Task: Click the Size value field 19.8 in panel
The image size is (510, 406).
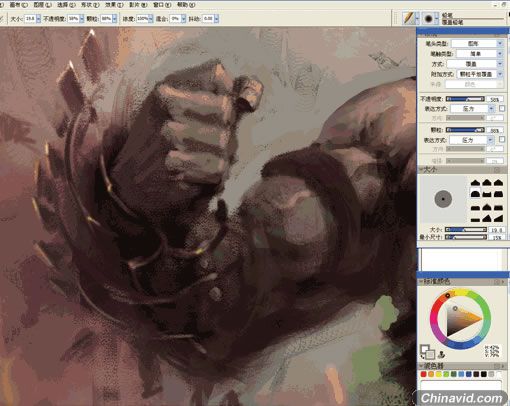Action: tap(497, 230)
